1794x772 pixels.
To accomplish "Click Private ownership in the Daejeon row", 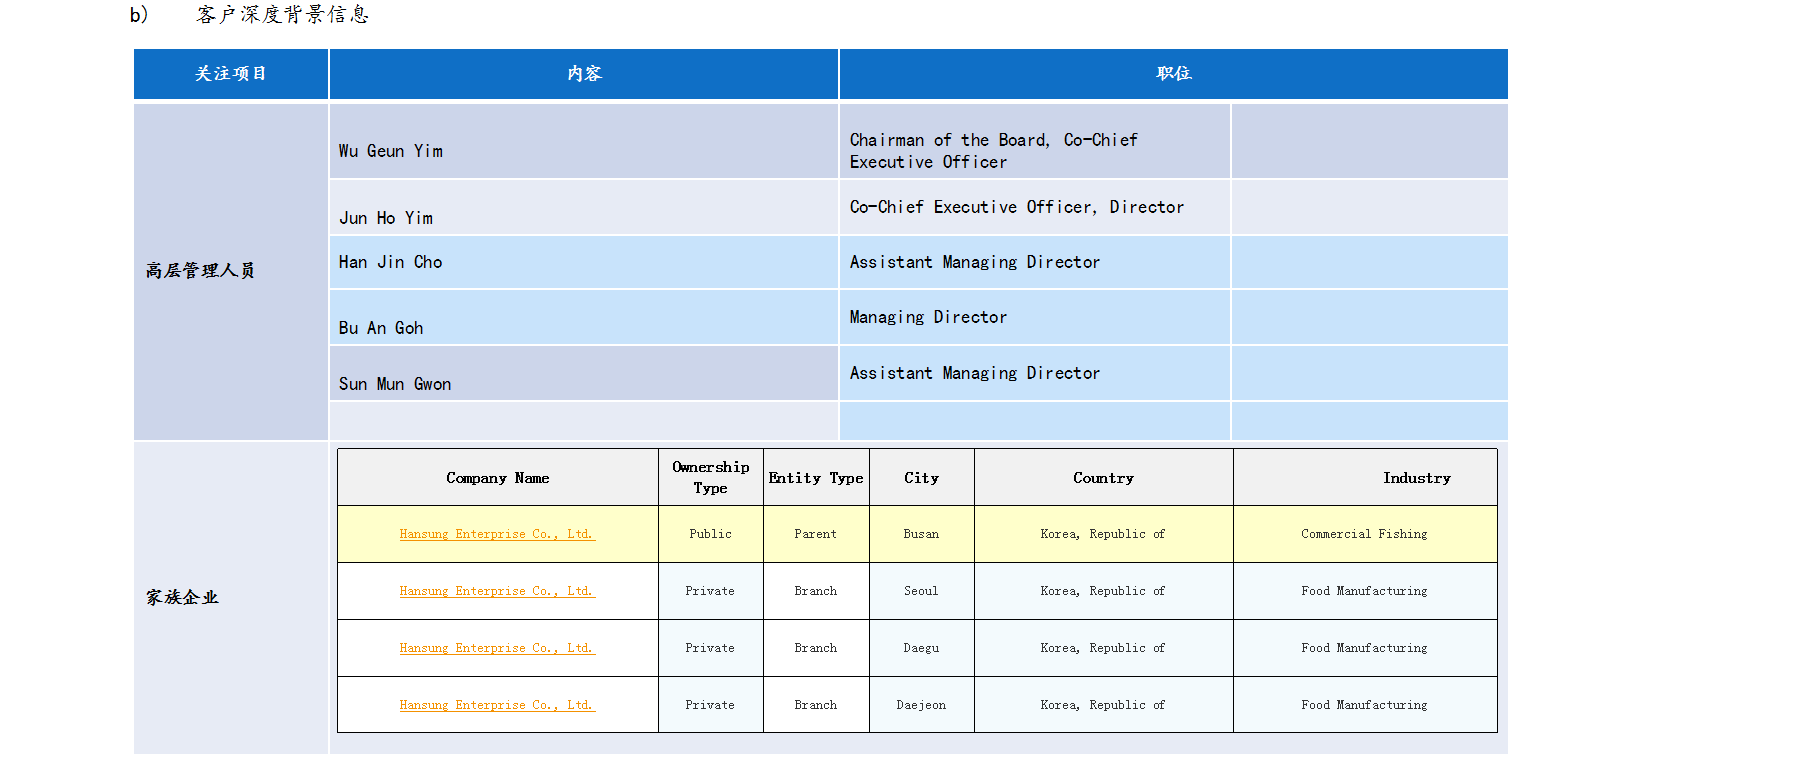I will (710, 705).
